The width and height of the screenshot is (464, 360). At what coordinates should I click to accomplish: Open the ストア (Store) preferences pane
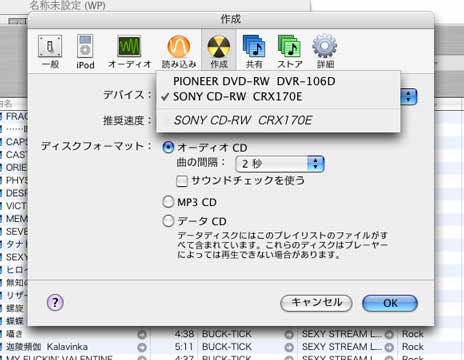290,52
